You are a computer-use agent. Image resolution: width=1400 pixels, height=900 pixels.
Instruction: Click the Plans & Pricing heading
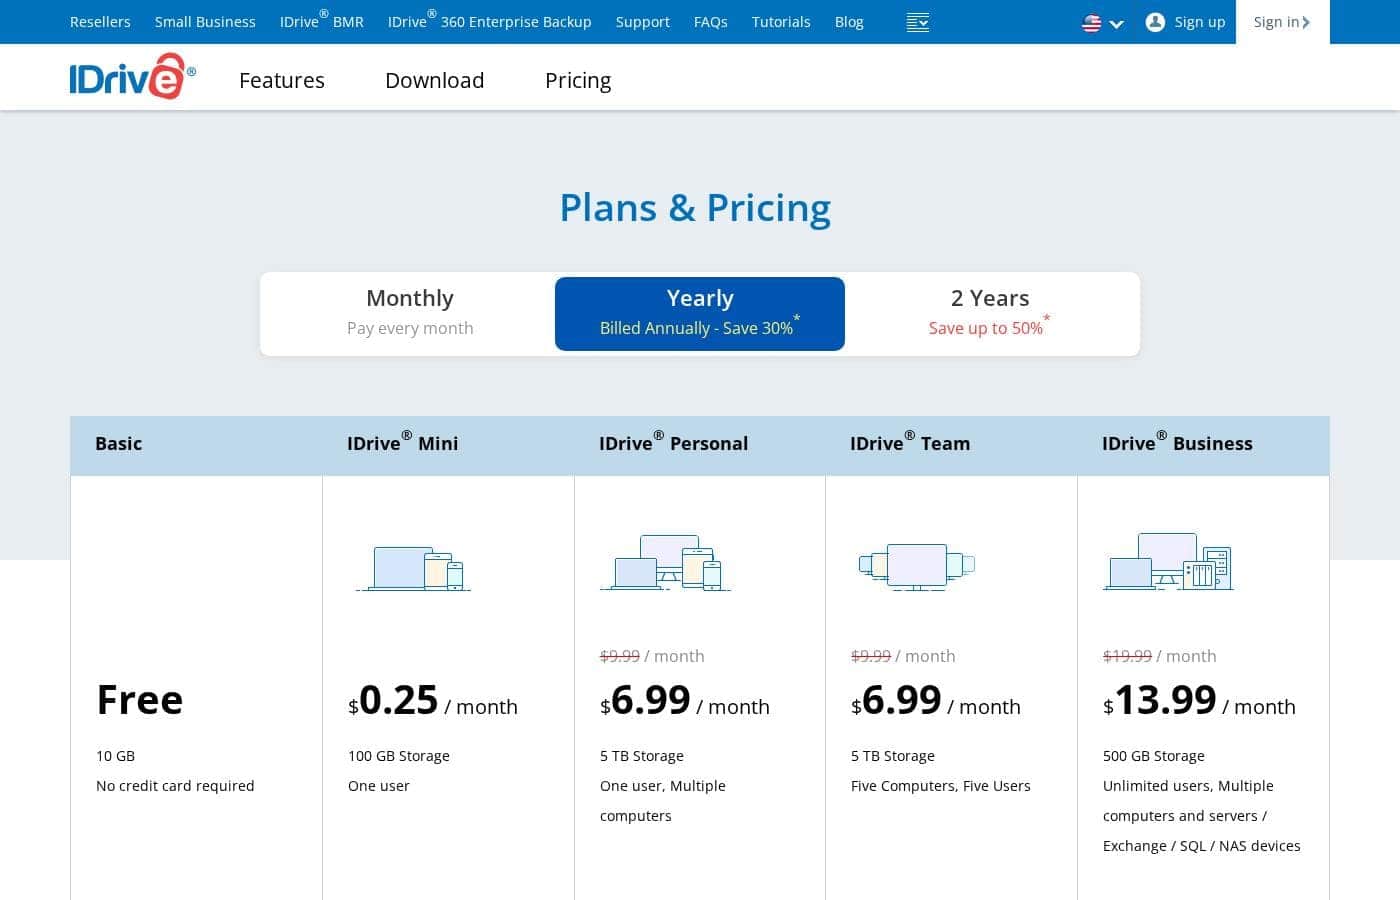point(695,208)
